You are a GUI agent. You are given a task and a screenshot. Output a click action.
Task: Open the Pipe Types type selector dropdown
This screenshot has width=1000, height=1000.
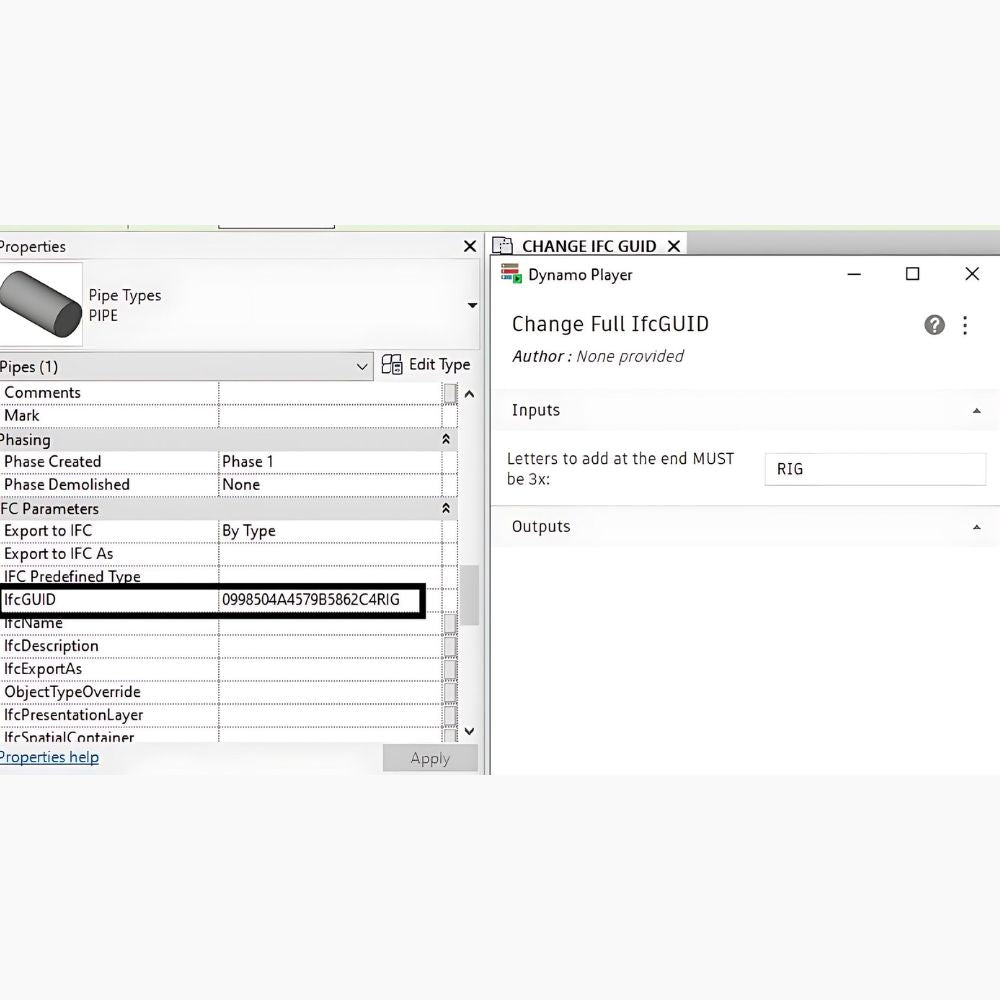(471, 306)
